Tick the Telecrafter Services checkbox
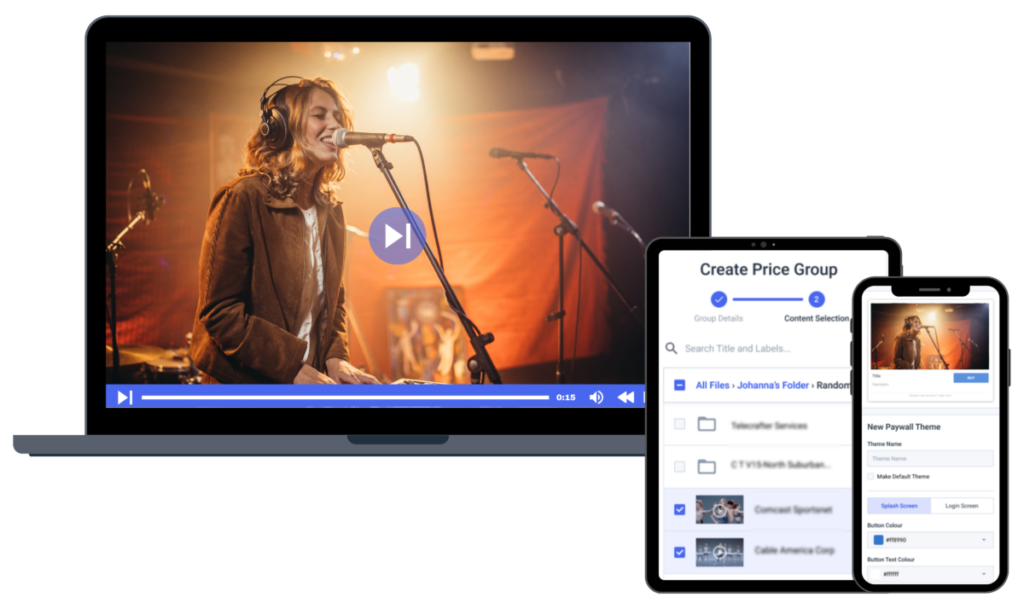 click(x=680, y=424)
